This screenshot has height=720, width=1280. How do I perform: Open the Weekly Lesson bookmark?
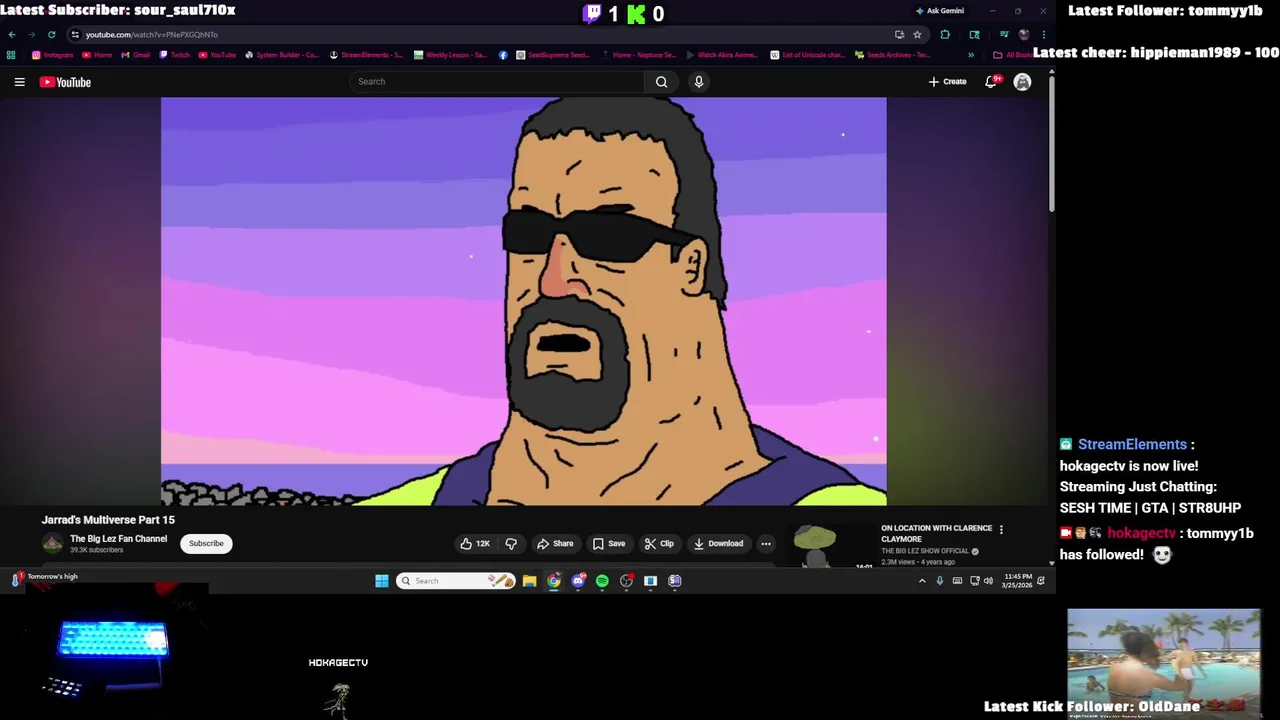pyautogui.click(x=450, y=55)
